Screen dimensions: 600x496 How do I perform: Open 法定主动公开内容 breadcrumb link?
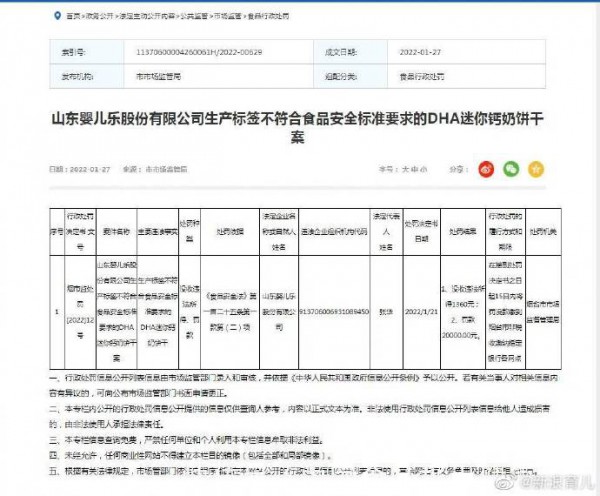pyautogui.click(x=147, y=16)
